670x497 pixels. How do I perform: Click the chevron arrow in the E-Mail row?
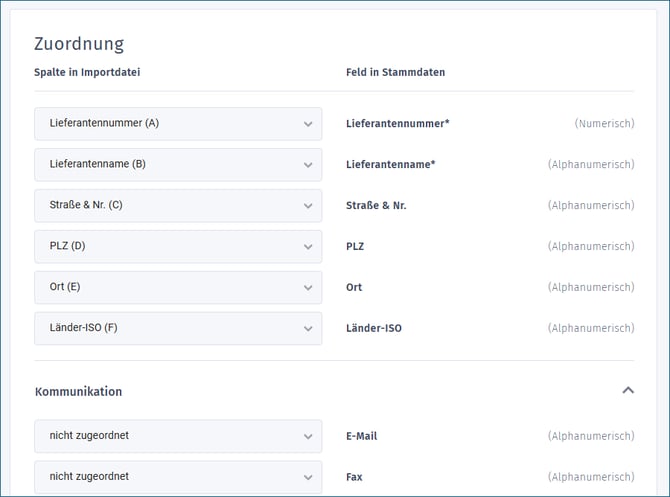point(308,437)
